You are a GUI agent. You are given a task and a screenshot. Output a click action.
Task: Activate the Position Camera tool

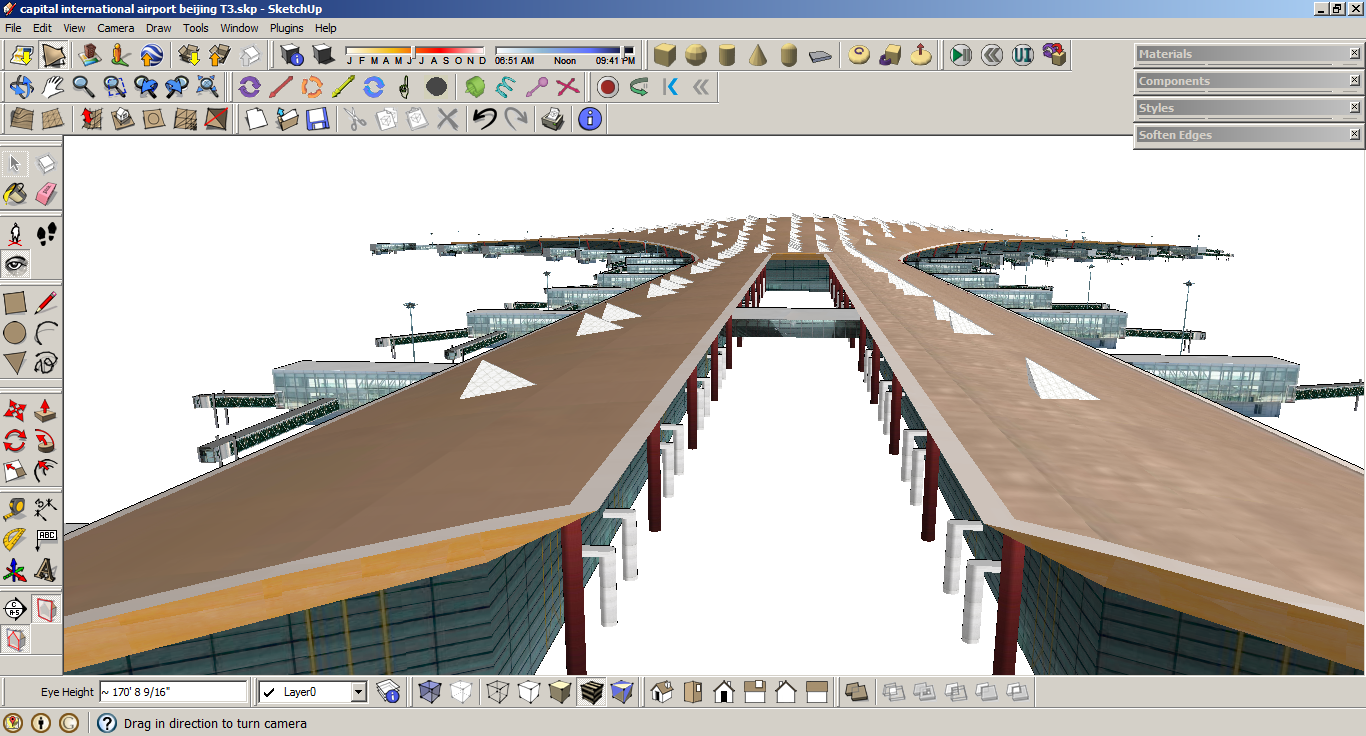pos(15,235)
